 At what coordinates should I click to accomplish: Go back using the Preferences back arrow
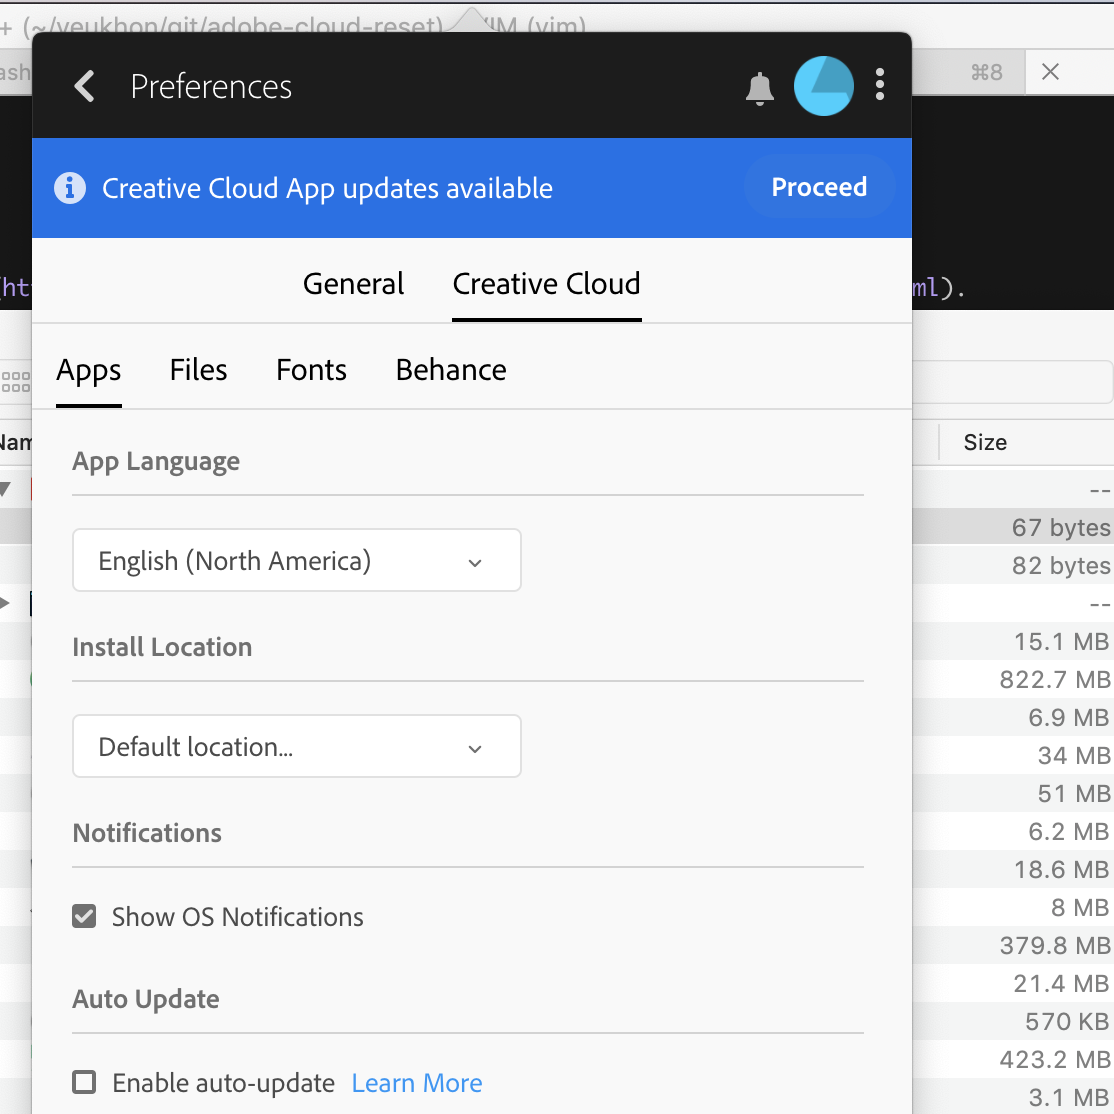(x=85, y=86)
